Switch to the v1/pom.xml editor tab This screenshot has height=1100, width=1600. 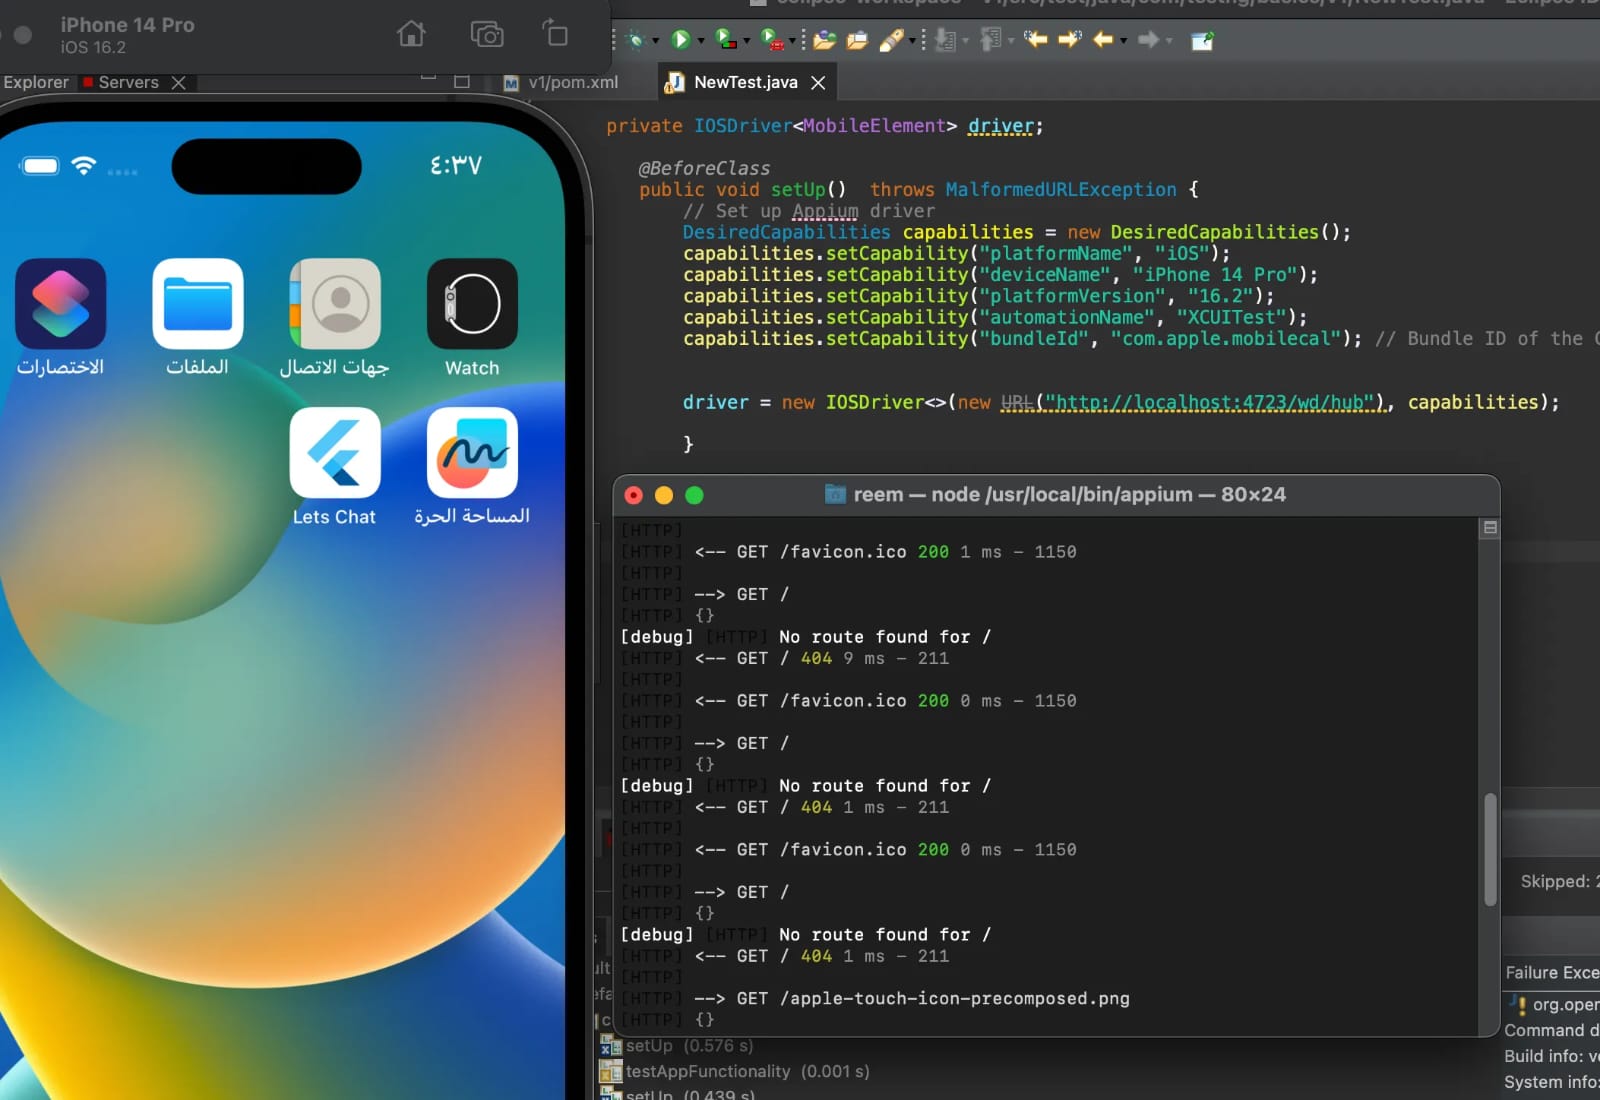click(572, 82)
